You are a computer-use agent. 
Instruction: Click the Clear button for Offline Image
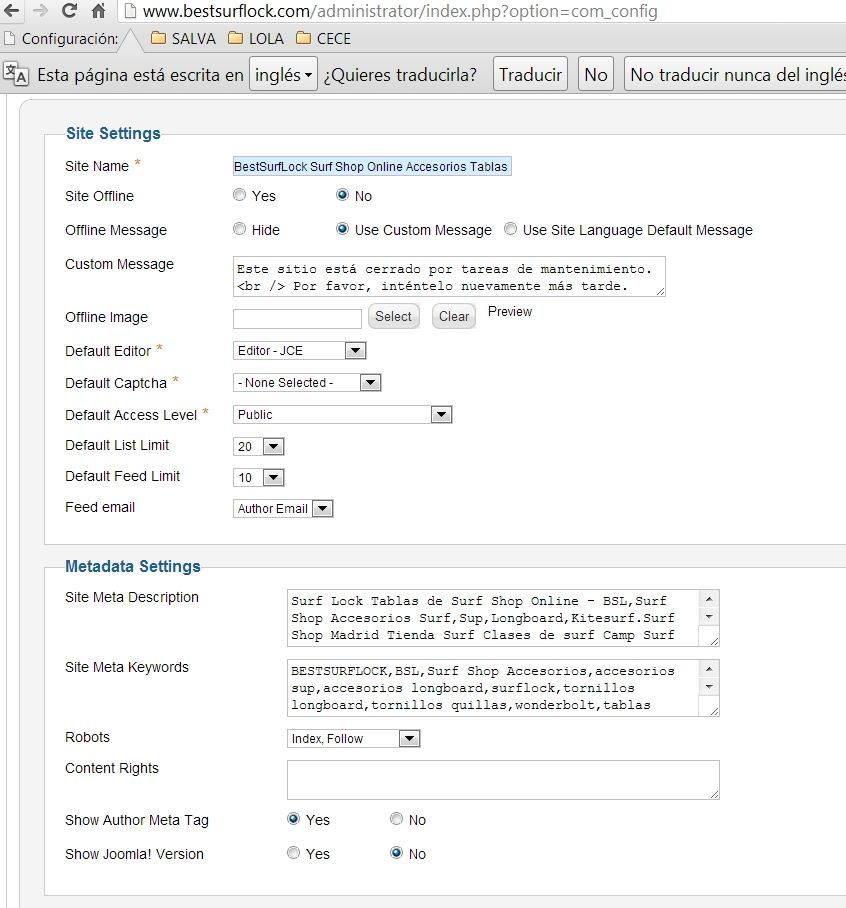click(x=454, y=316)
